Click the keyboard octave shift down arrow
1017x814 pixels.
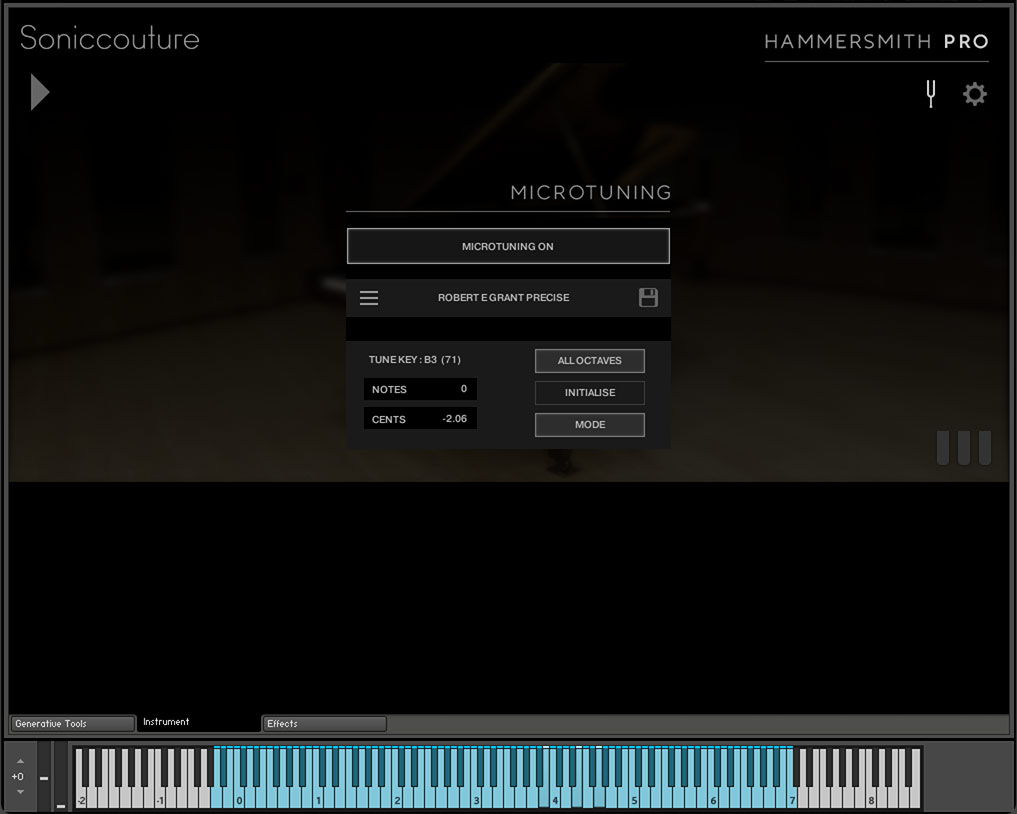(x=20, y=792)
